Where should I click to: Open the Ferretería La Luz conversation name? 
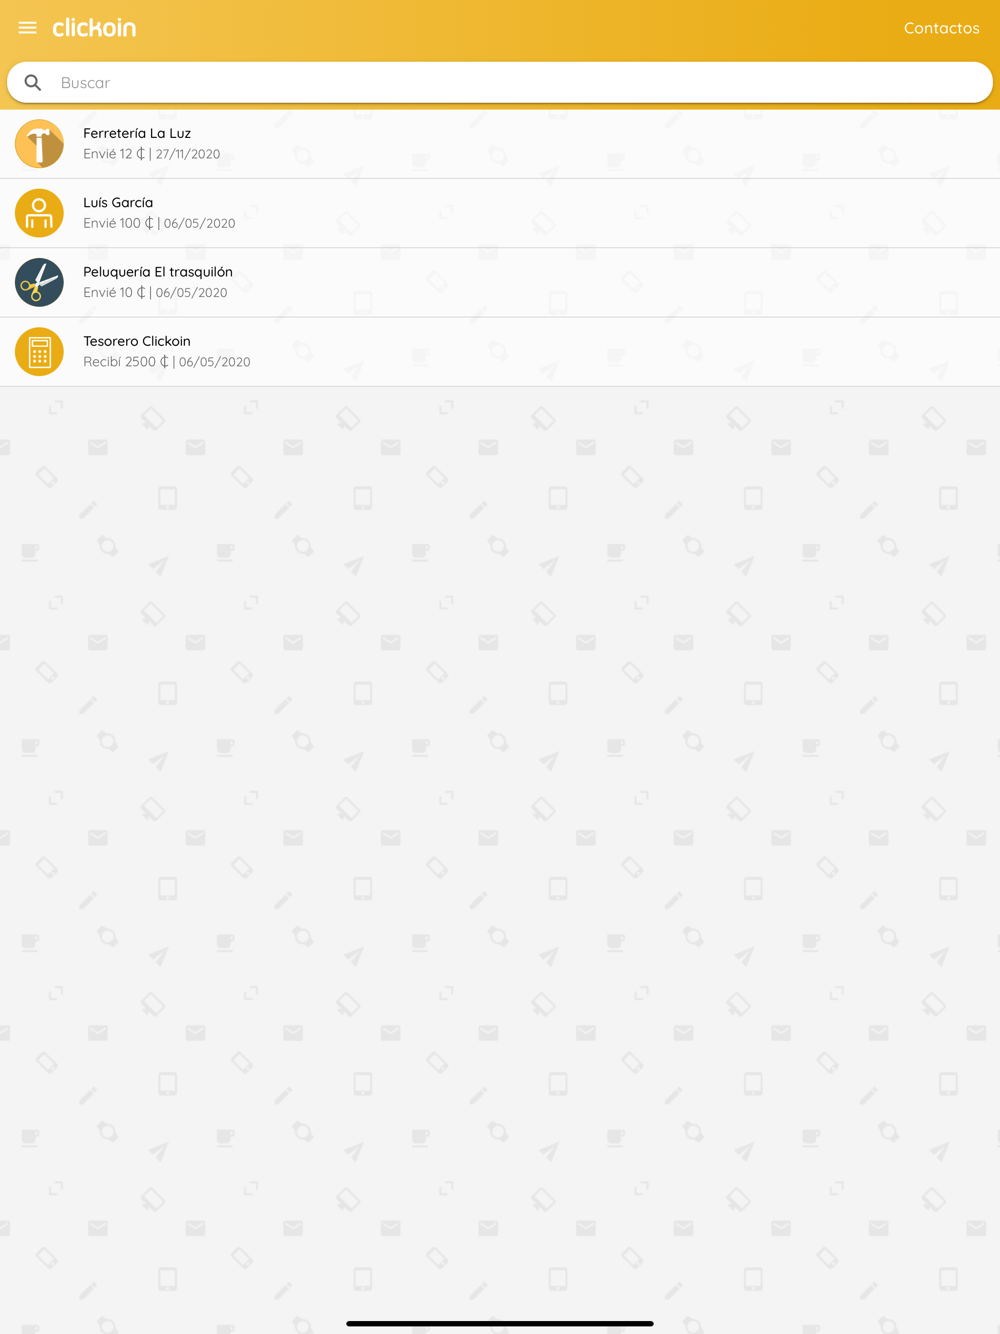click(x=137, y=133)
